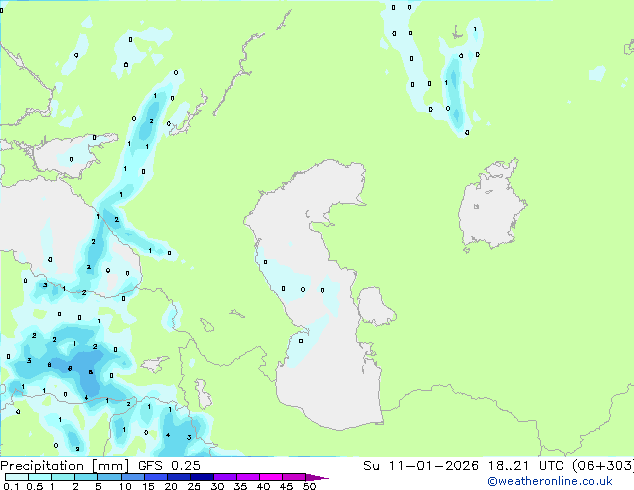Open the weatheronline.co.uk credit link

(550, 481)
